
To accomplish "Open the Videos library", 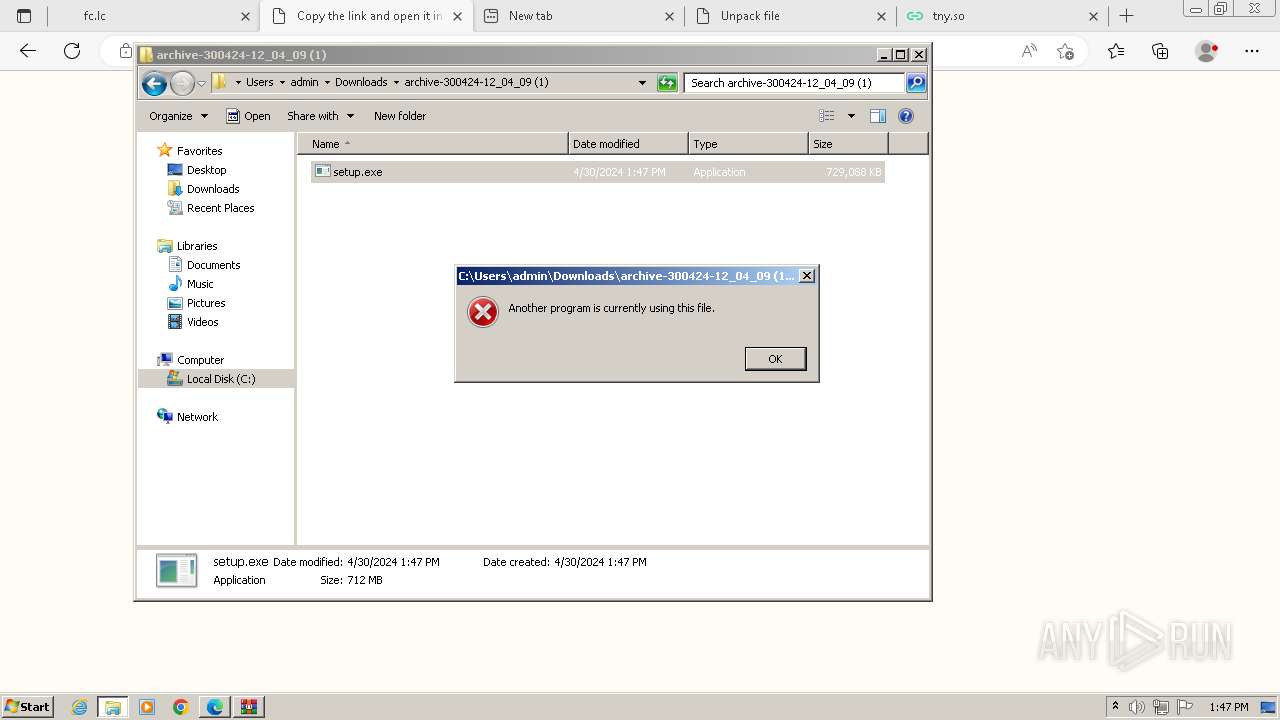I will pyautogui.click(x=202, y=322).
